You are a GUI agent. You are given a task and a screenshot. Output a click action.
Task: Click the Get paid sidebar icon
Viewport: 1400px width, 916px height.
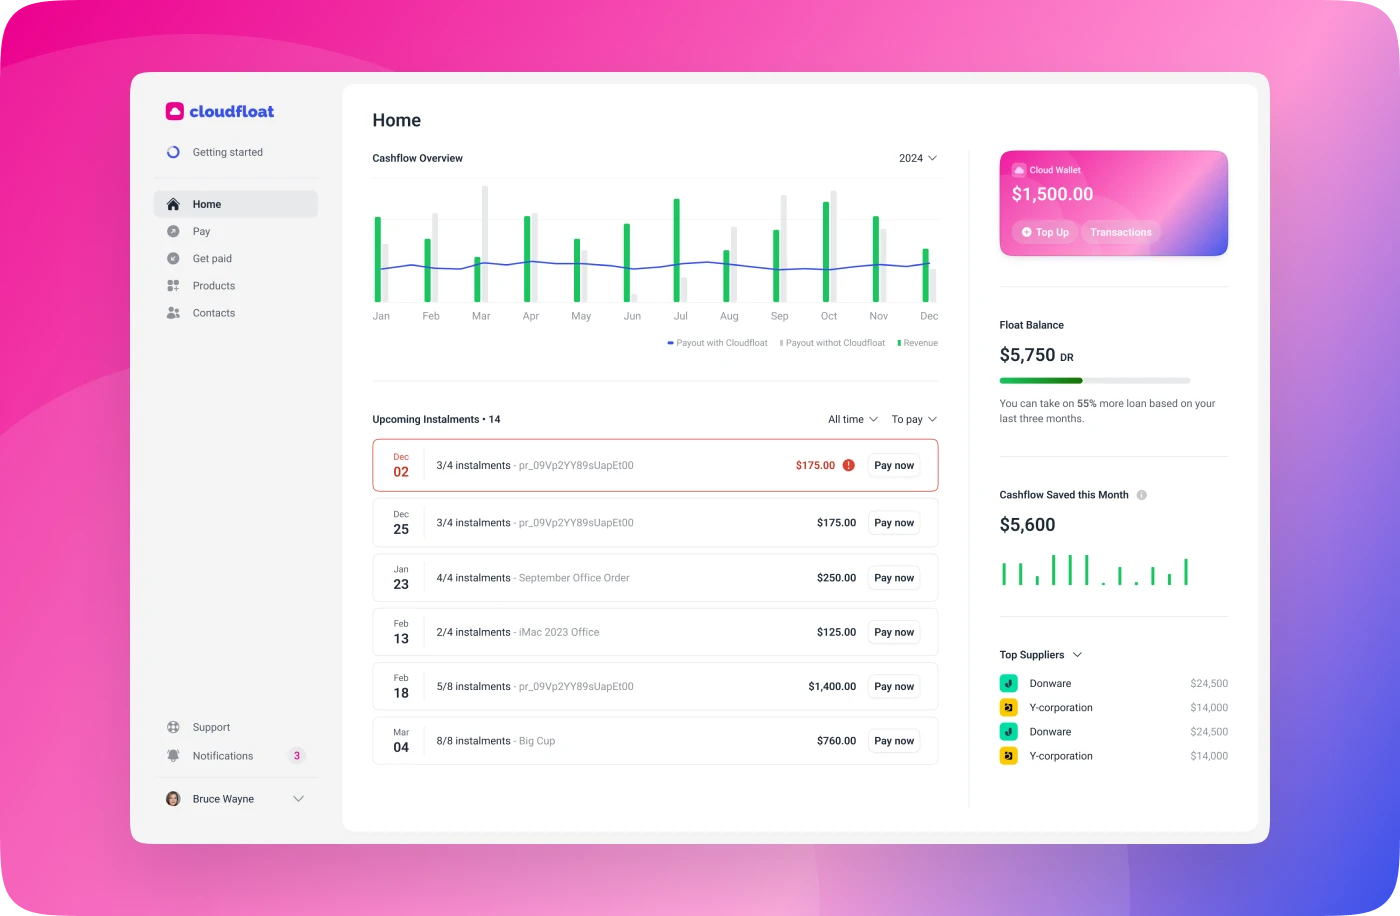pos(174,258)
